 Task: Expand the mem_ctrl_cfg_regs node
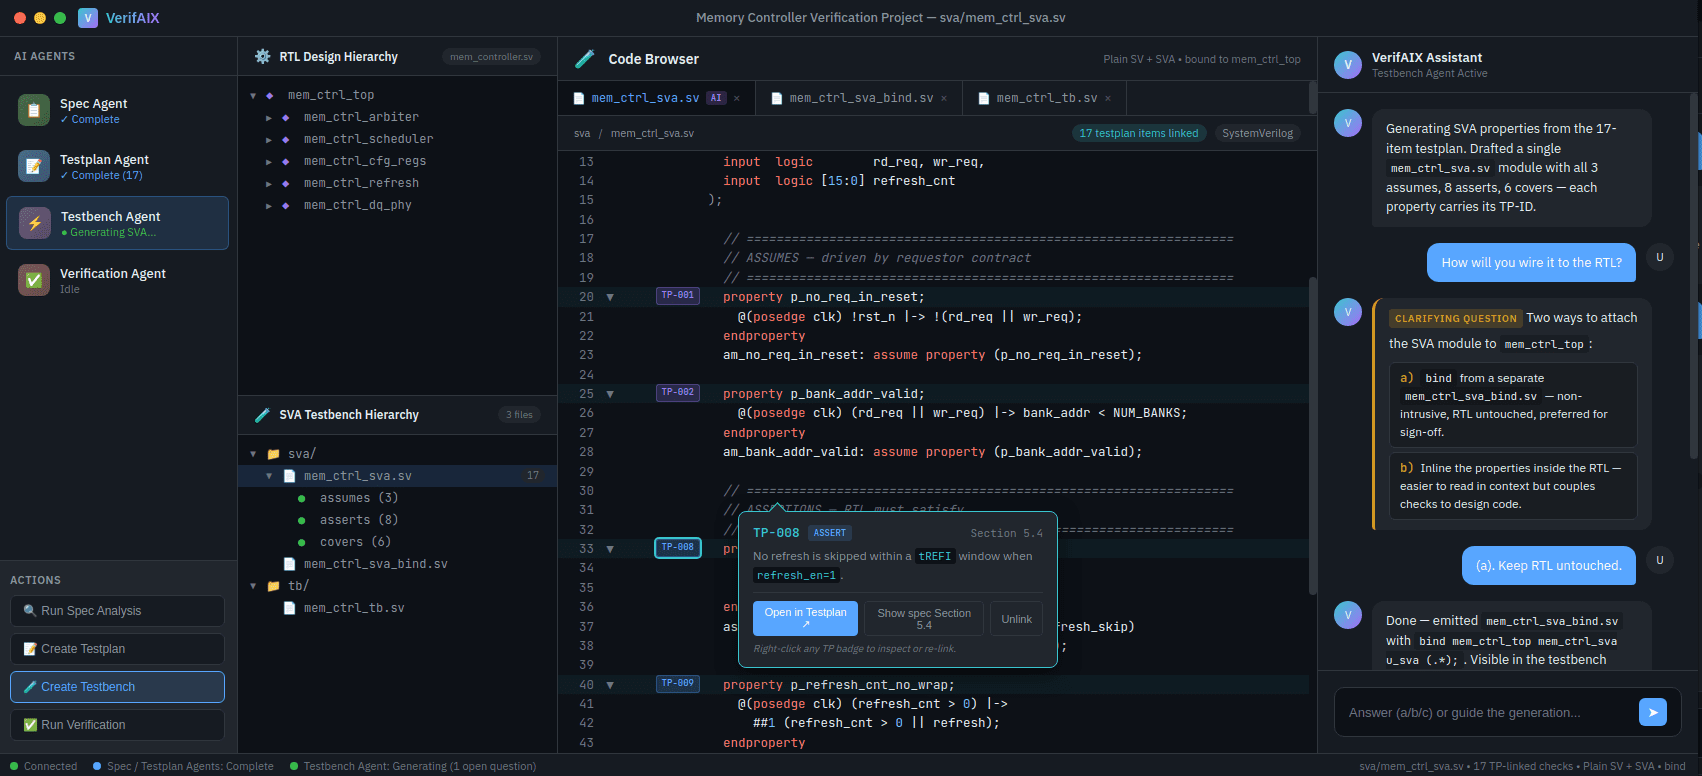point(269,162)
